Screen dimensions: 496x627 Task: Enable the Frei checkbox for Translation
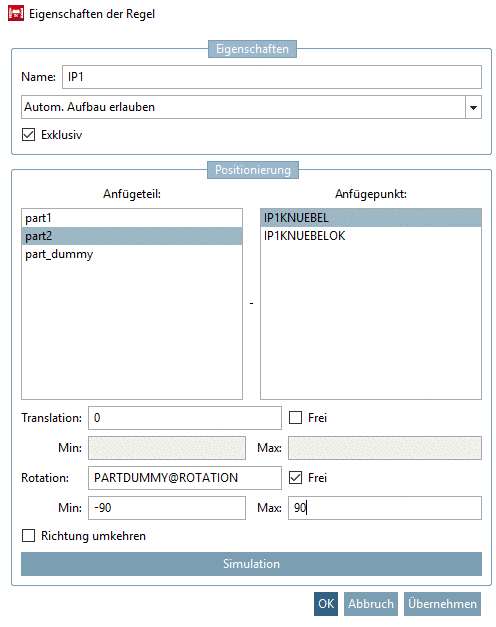296,417
